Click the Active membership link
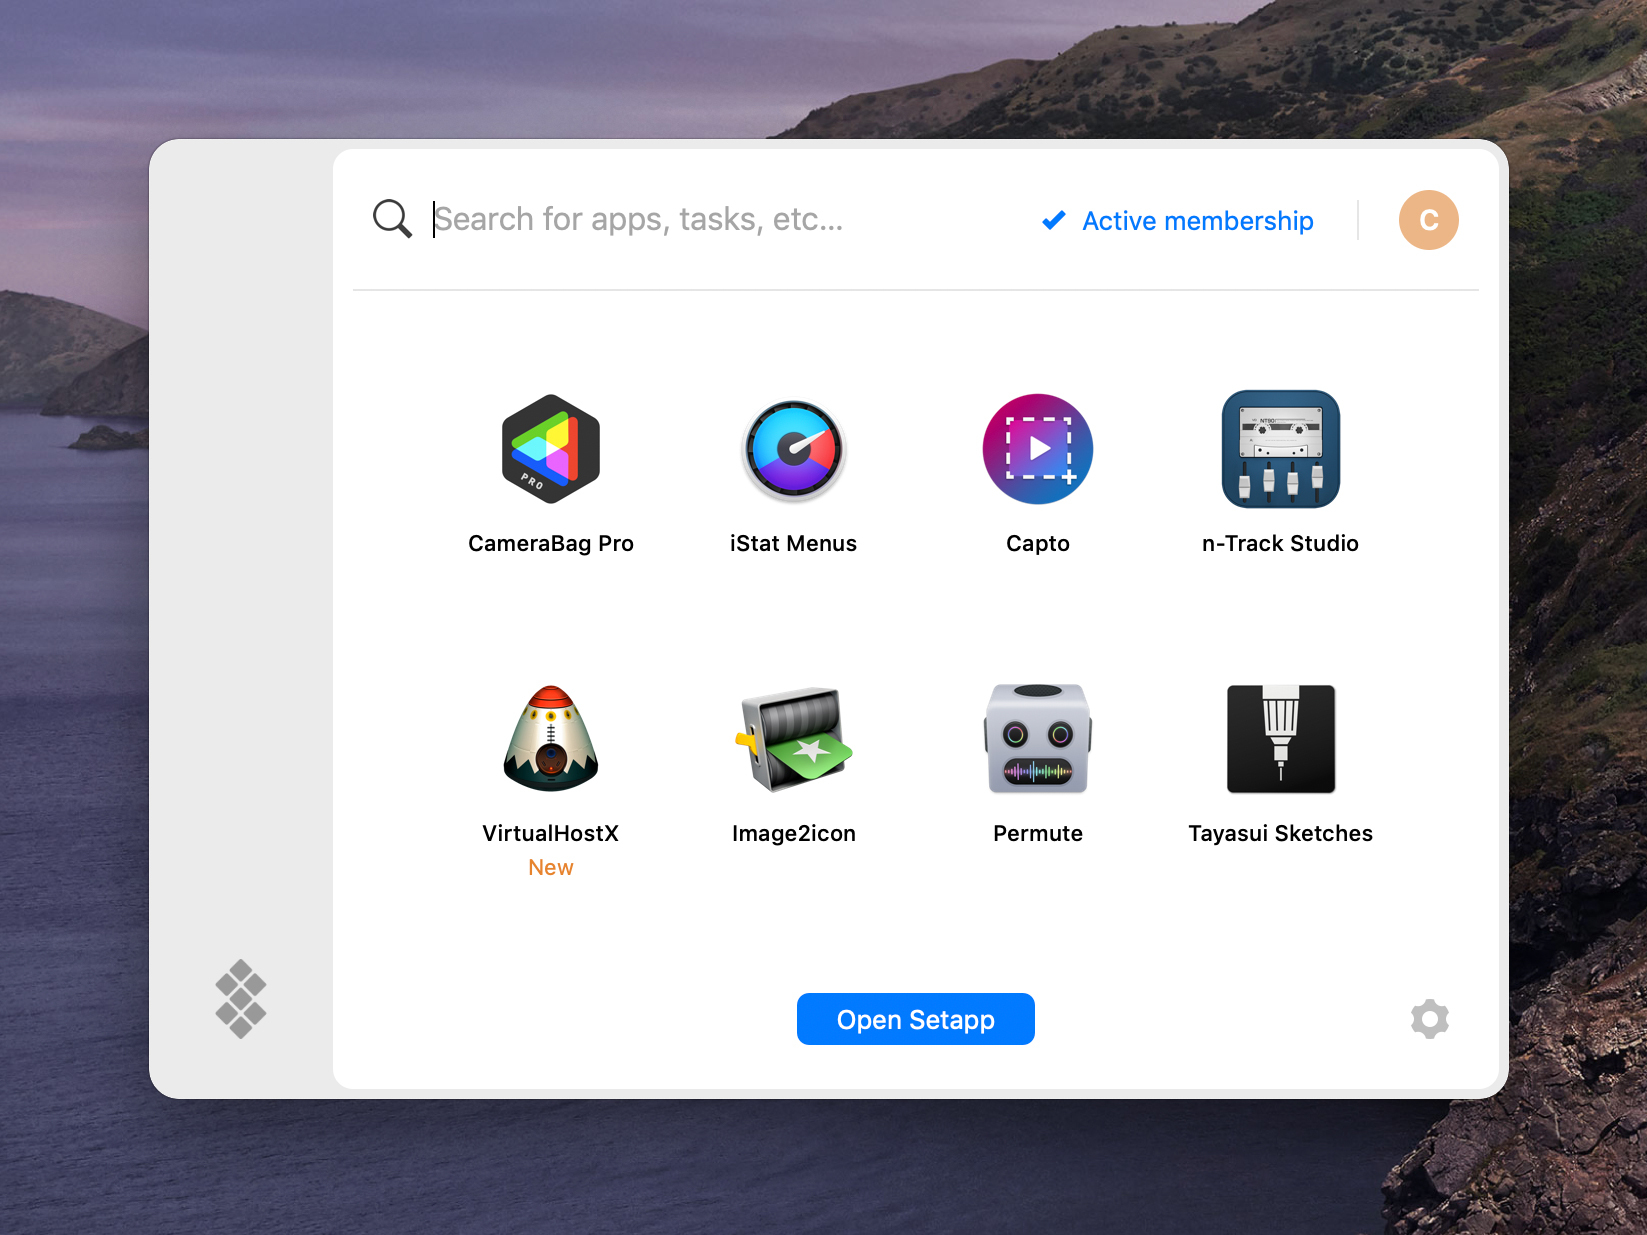The image size is (1647, 1235). point(1198,221)
